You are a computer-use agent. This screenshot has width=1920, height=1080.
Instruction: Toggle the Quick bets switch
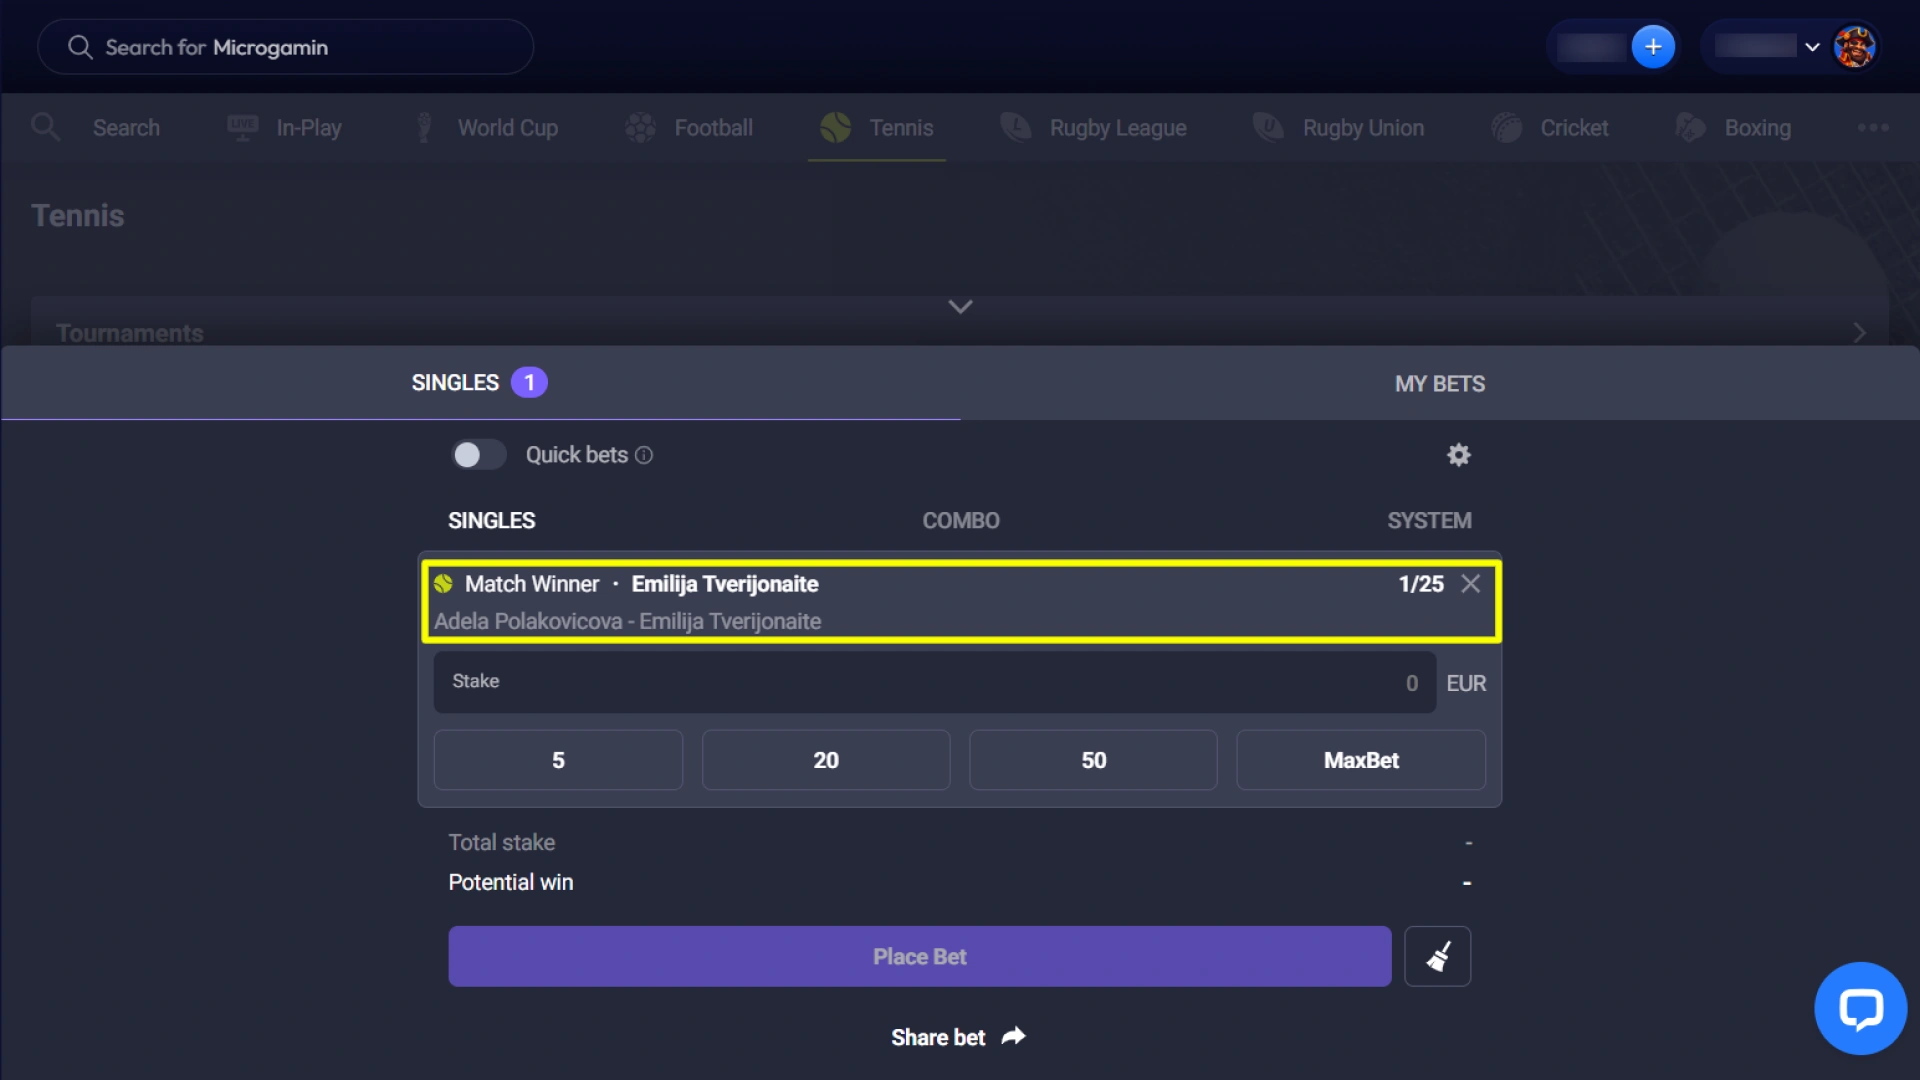tap(478, 455)
